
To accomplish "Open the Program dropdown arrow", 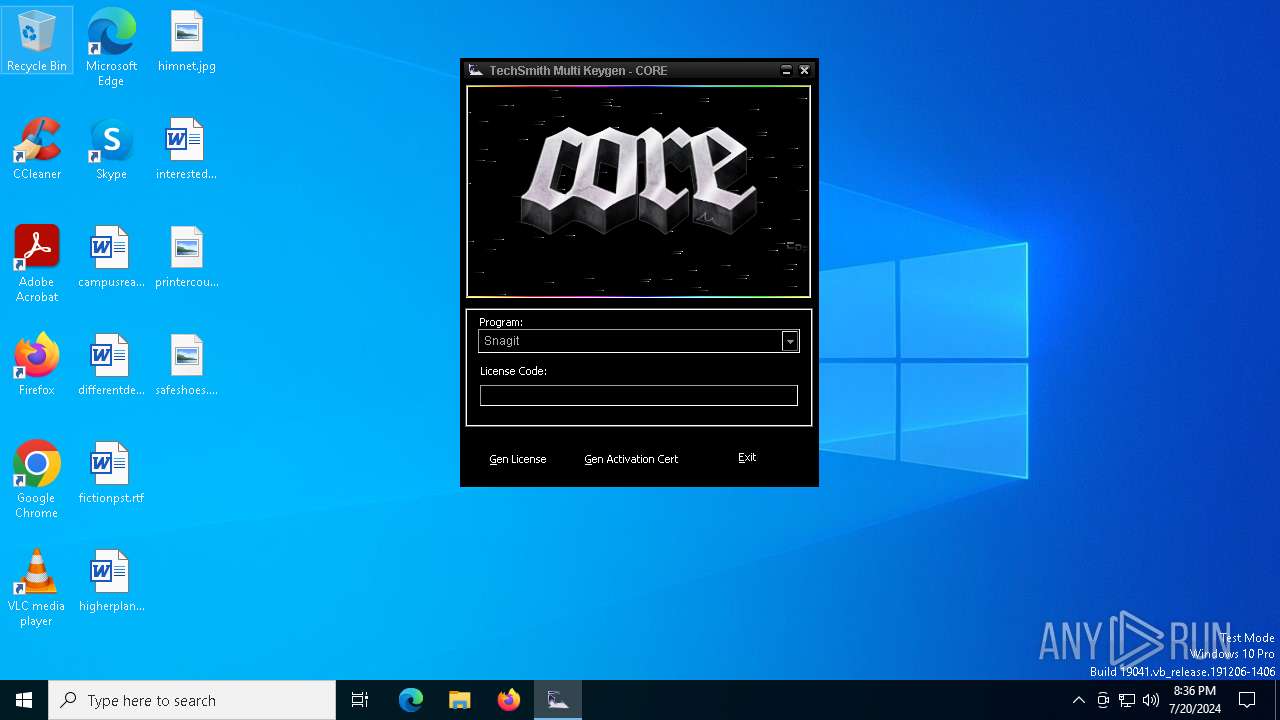I will click(790, 341).
